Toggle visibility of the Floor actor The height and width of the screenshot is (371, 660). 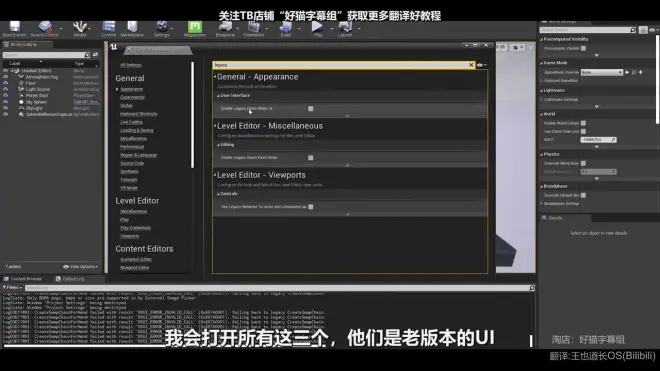pyautogui.click(x=5, y=83)
